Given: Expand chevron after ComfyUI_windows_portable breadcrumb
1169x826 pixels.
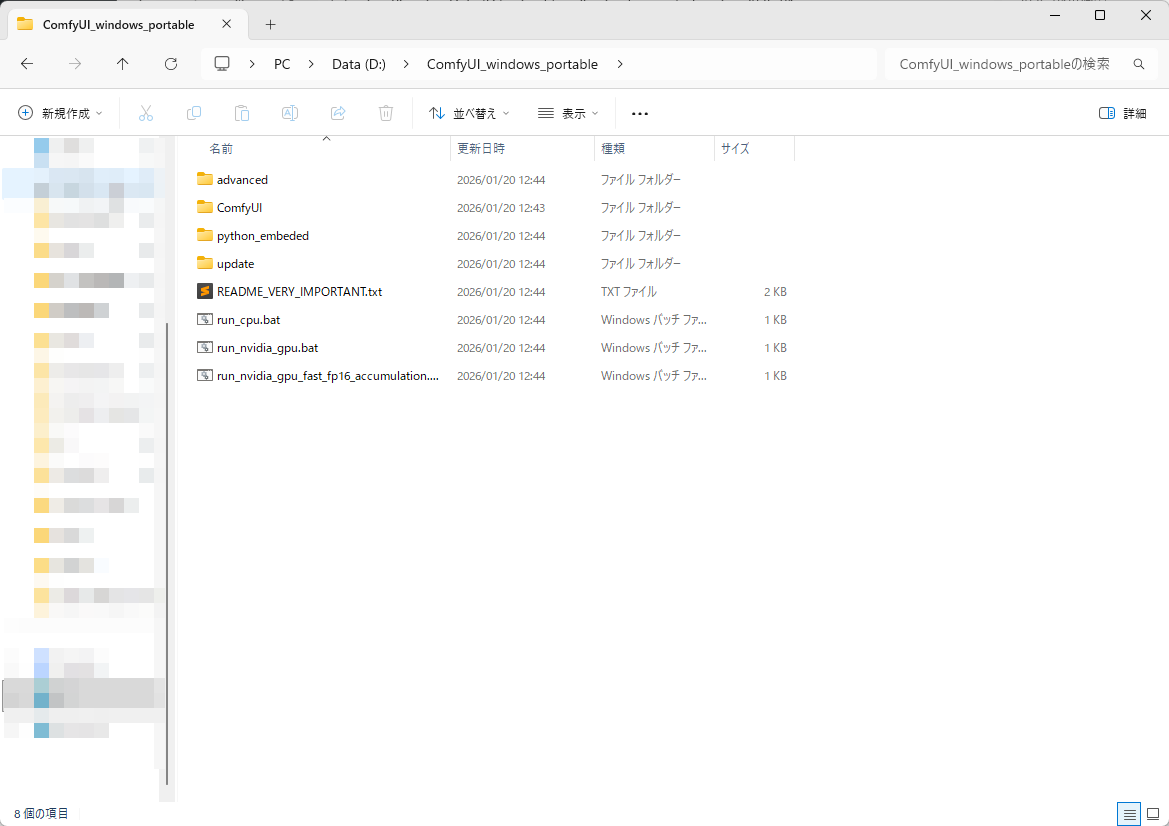Looking at the screenshot, I should [x=620, y=64].
